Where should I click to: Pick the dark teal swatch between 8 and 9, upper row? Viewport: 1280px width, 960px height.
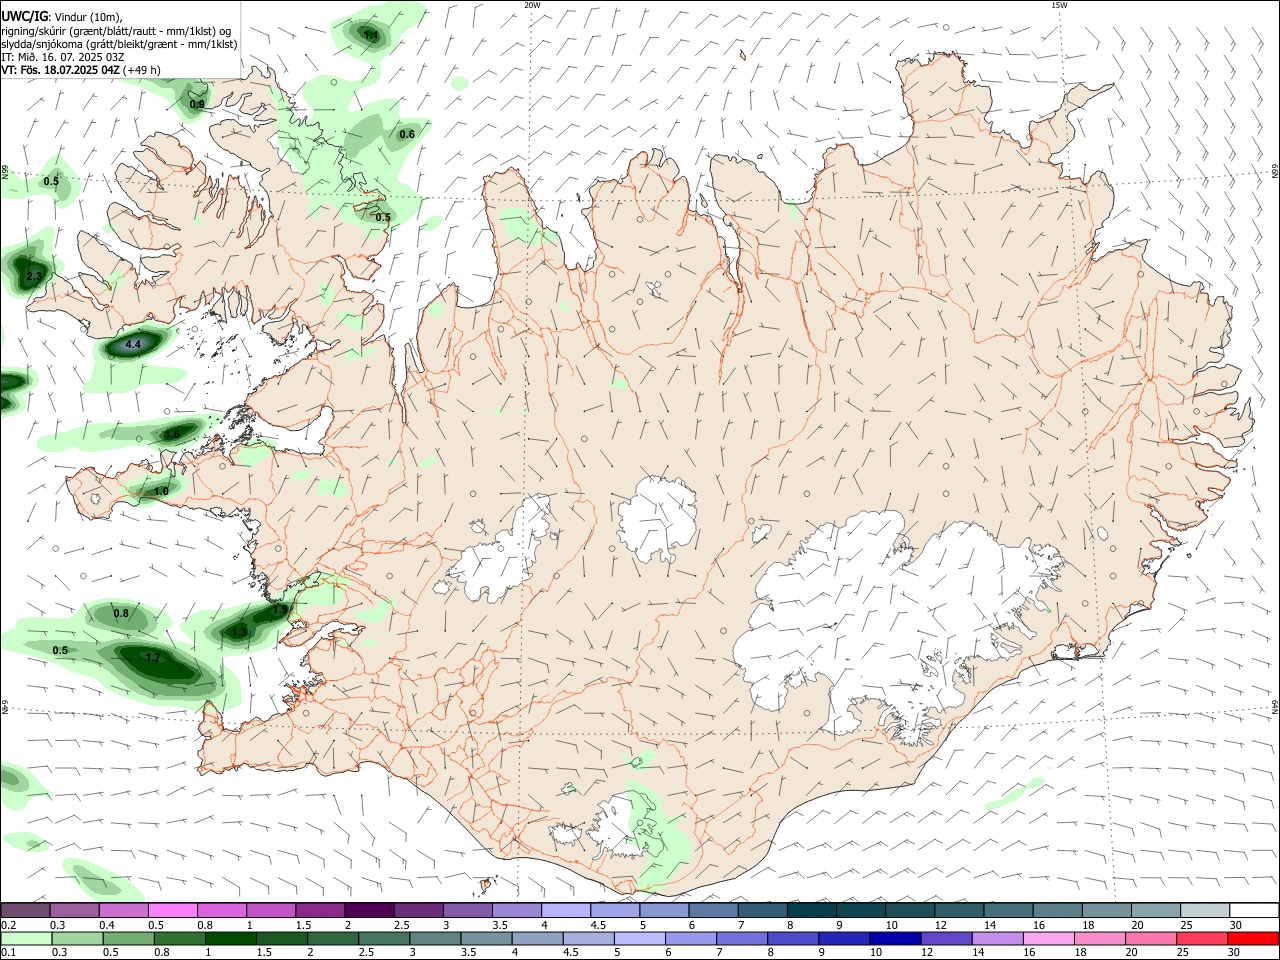pyautogui.click(x=812, y=911)
